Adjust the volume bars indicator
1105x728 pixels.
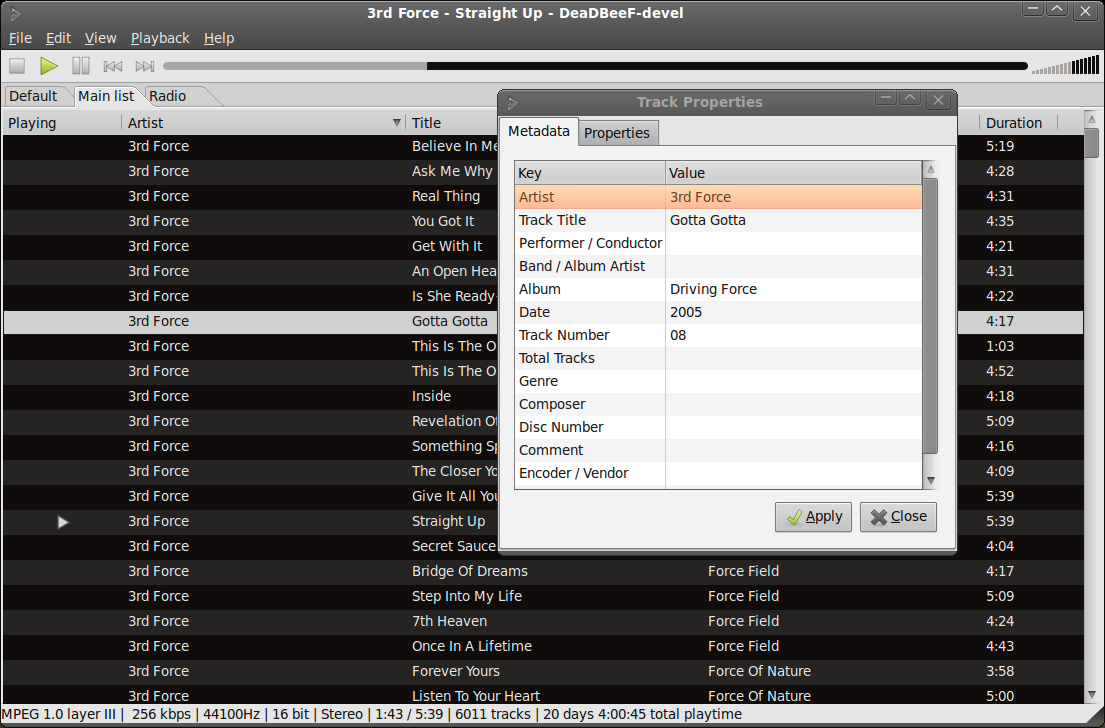(1065, 67)
